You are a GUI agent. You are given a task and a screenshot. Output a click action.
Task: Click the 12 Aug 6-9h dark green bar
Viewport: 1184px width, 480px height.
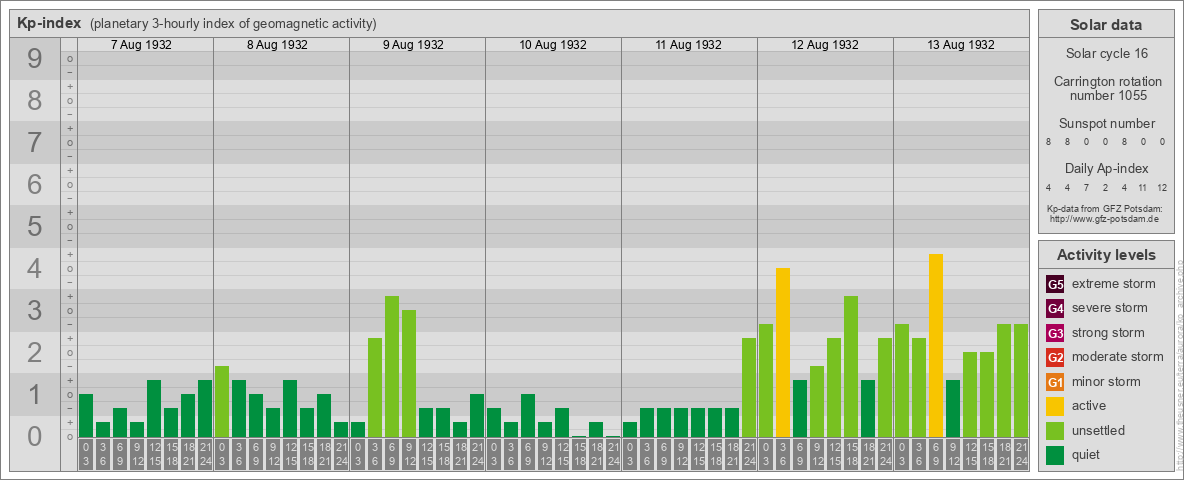coord(800,408)
